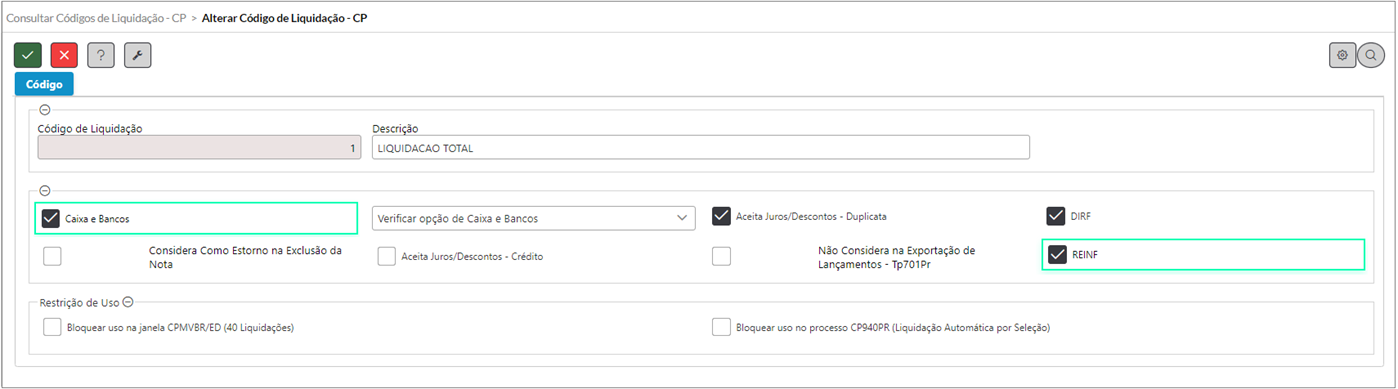Enable Aceita Juros/Descontos - Crédito checkbox
The height and width of the screenshot is (389, 1398).
coord(387,257)
